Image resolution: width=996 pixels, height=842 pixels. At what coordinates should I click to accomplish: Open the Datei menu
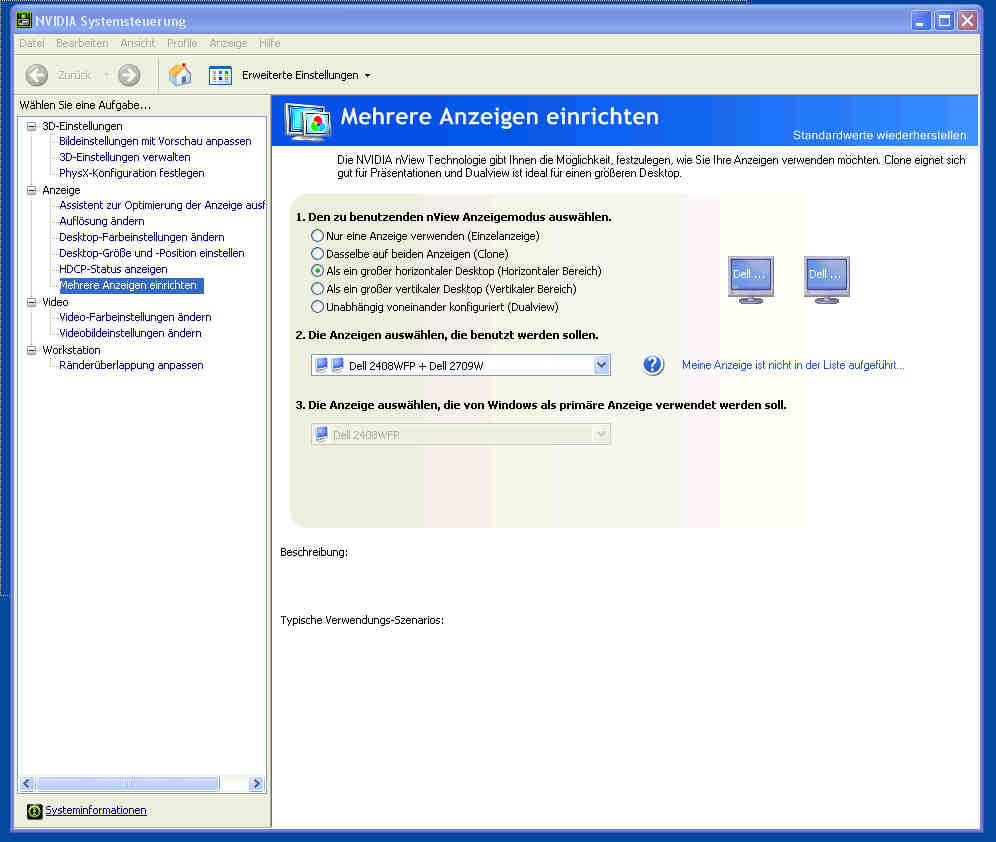click(x=32, y=43)
